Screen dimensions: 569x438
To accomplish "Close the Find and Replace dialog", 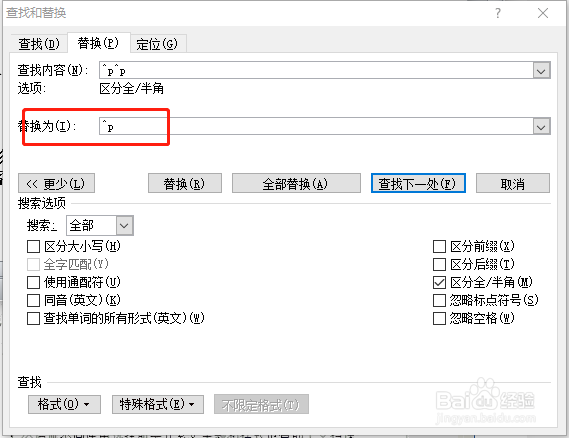I will pos(543,13).
